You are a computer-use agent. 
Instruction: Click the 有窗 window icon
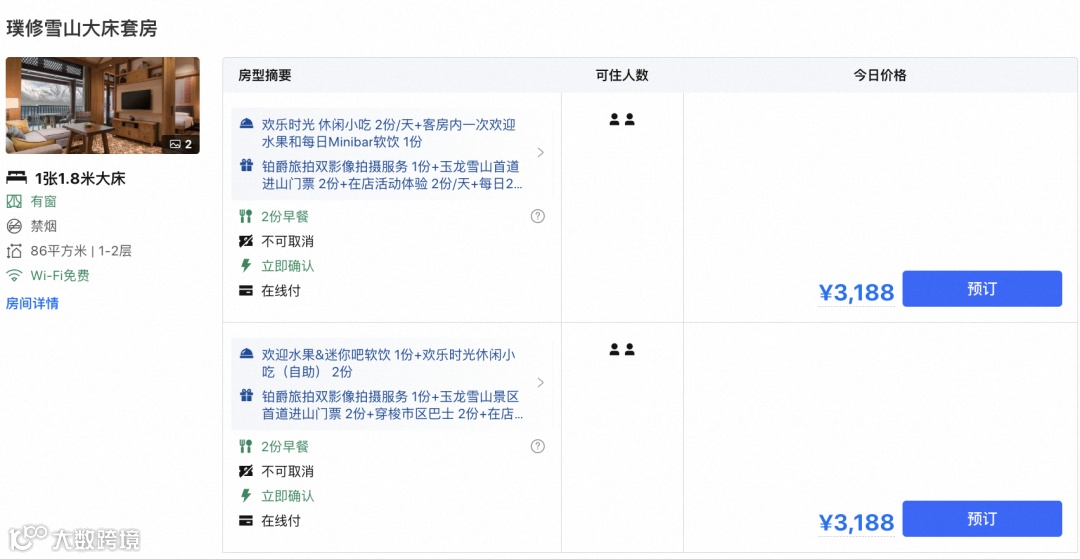click(14, 202)
